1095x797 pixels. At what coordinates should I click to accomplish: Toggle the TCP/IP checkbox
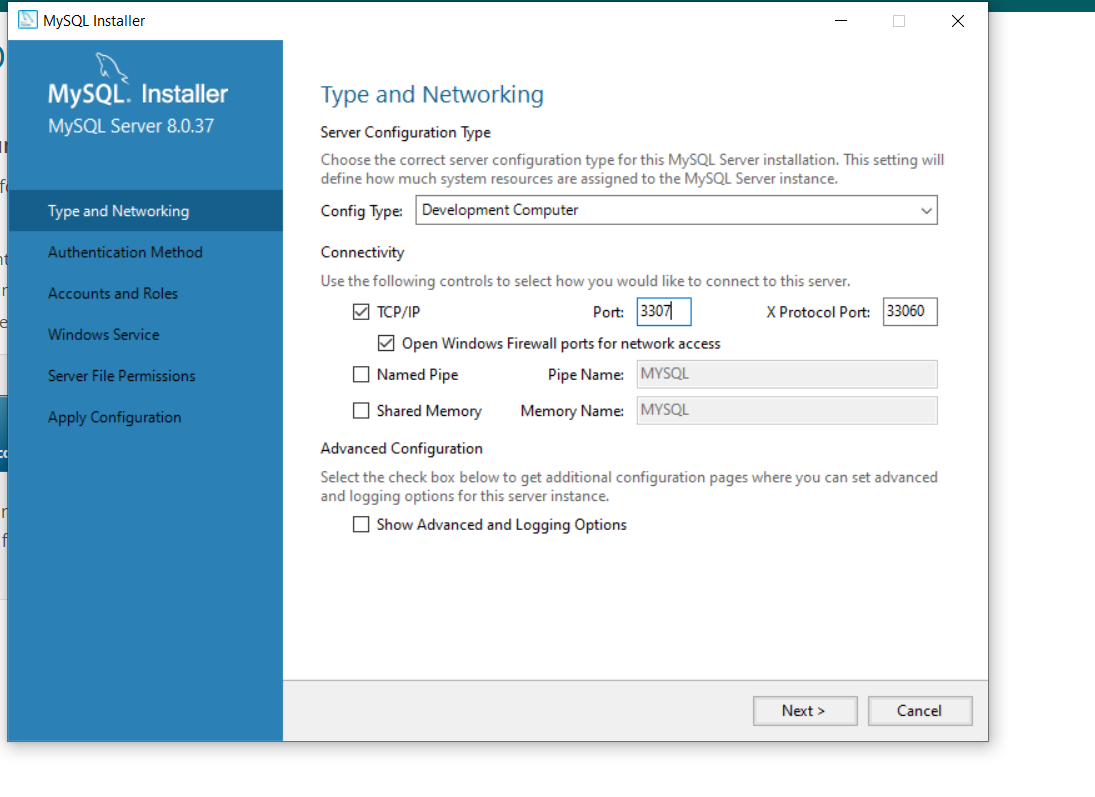[361, 312]
